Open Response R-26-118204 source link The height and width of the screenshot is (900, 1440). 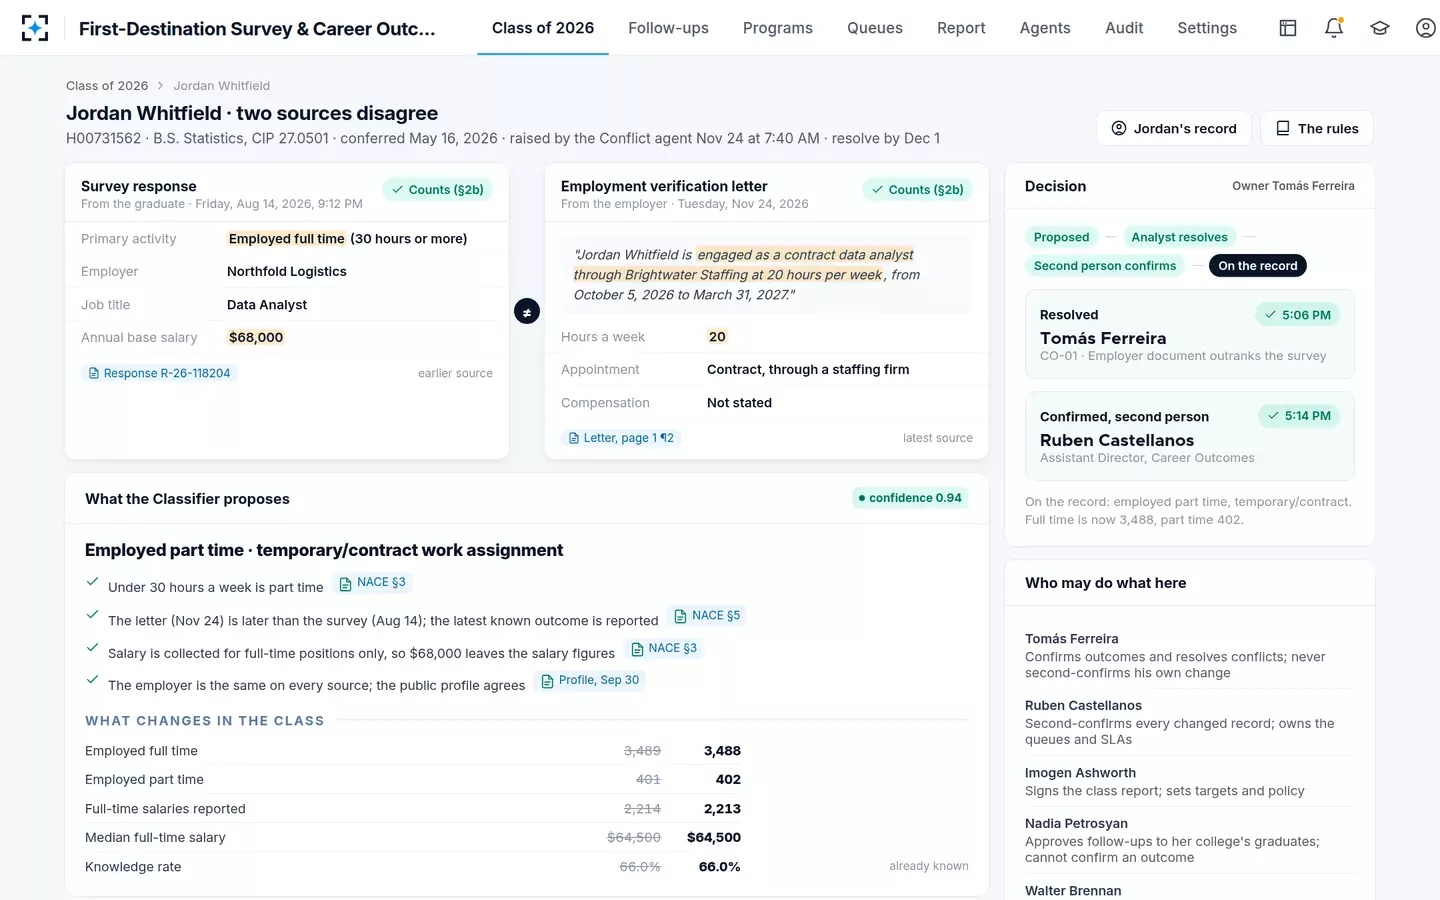(159, 373)
